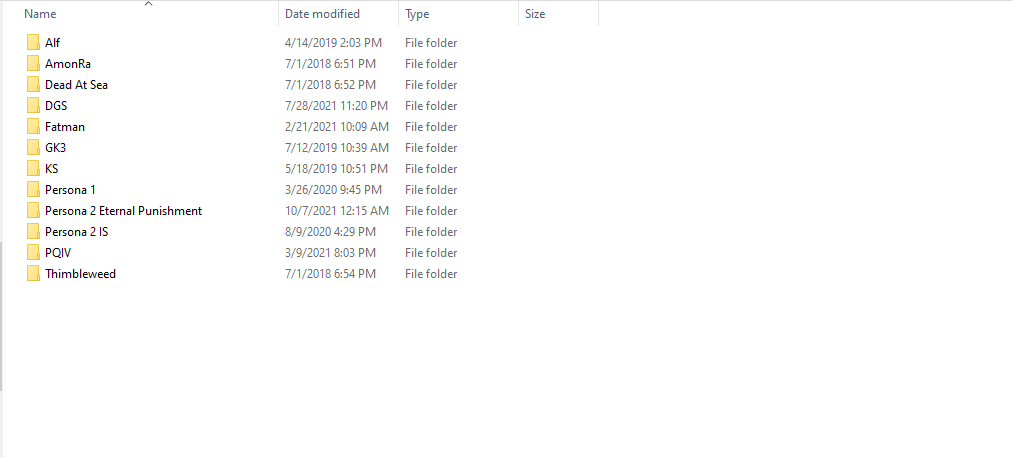Click the sort arrow above Name
The height and width of the screenshot is (458, 1013).
pyautogui.click(x=148, y=4)
